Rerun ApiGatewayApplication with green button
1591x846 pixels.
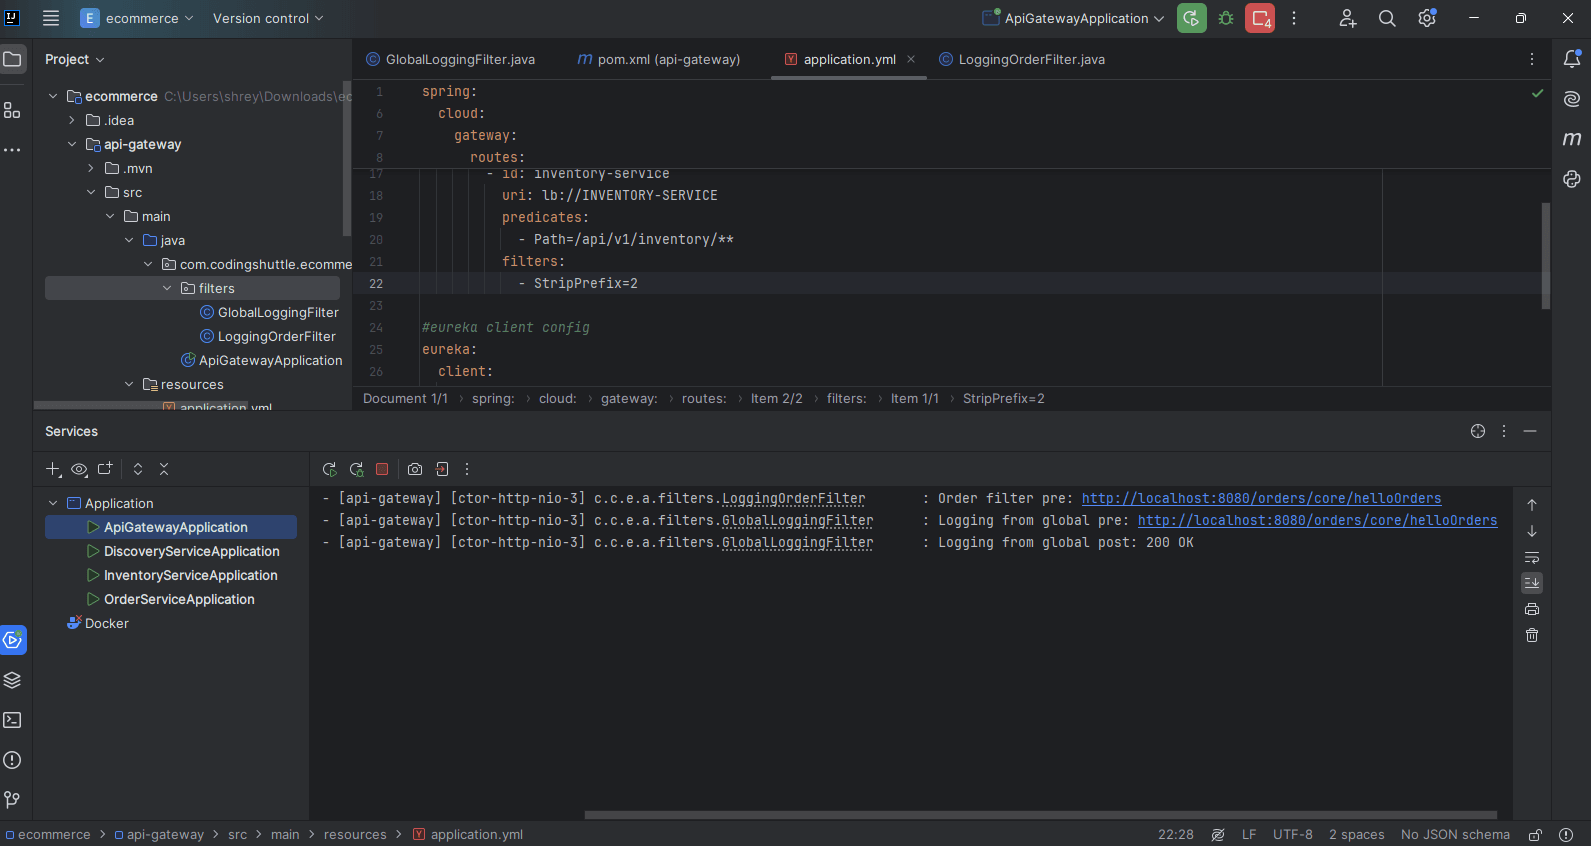(1191, 18)
